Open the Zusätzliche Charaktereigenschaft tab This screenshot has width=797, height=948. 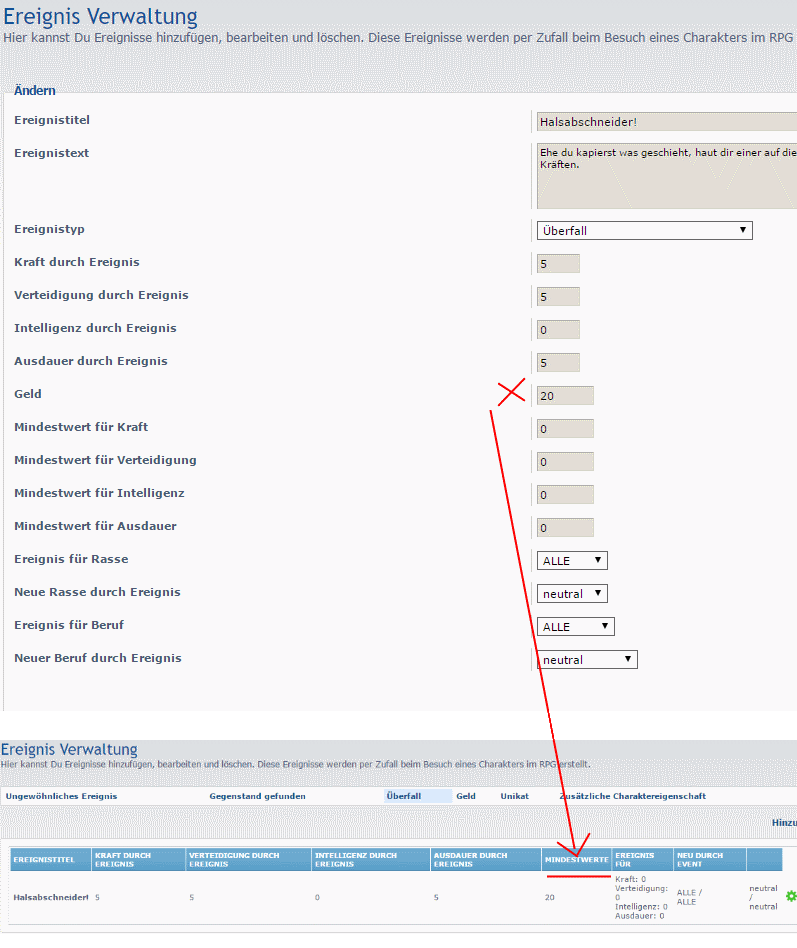[632, 796]
